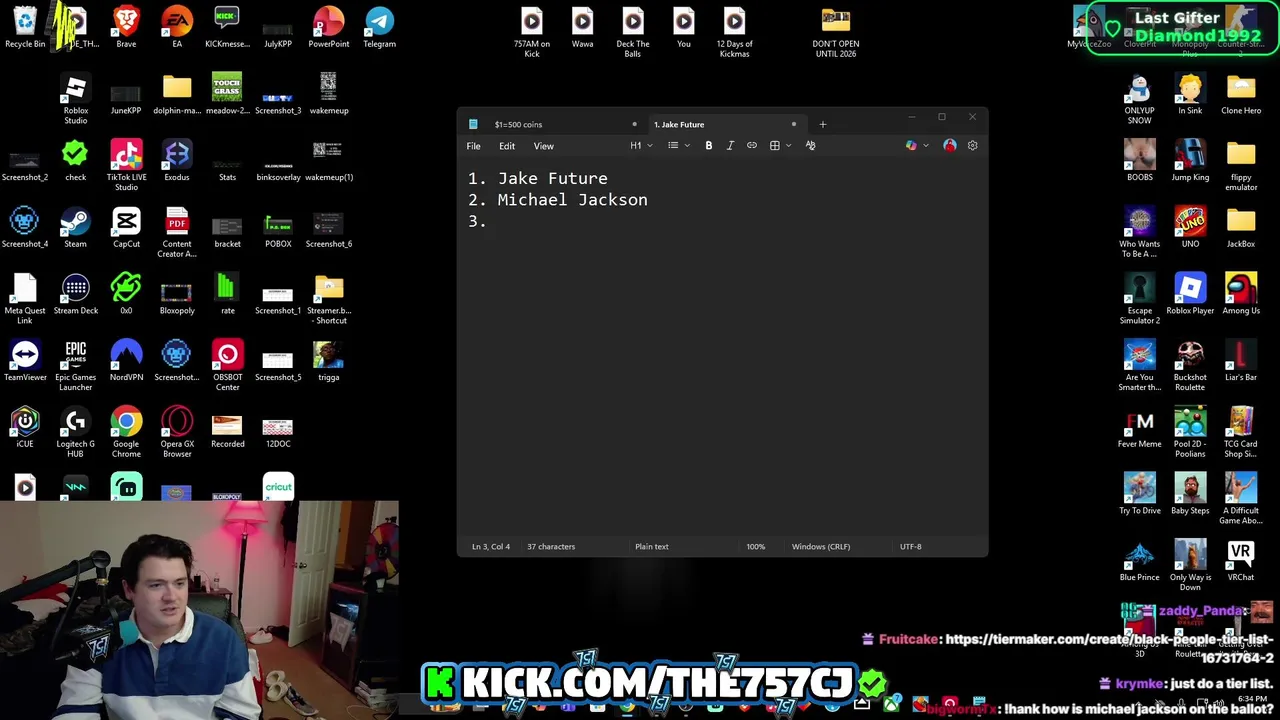This screenshot has width=1280, height=720.
Task: Select the Buckshot Roulette desktop icon
Action: (x=1190, y=366)
